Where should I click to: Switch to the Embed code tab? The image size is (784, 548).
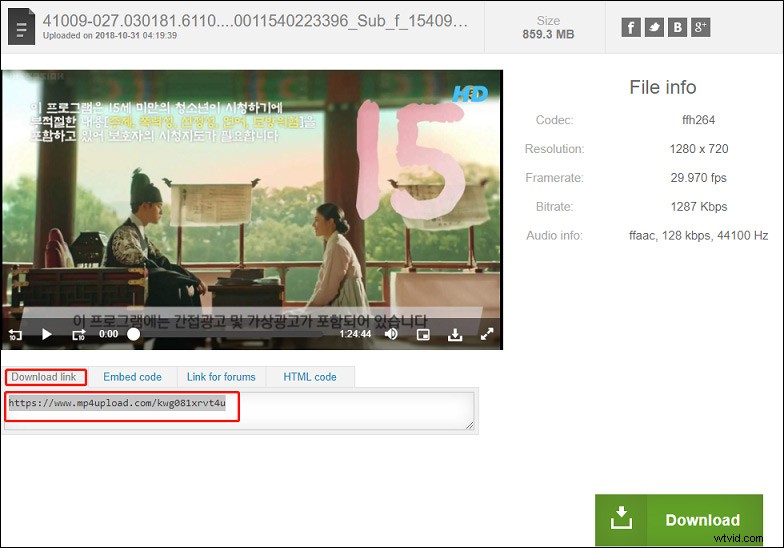(x=132, y=377)
